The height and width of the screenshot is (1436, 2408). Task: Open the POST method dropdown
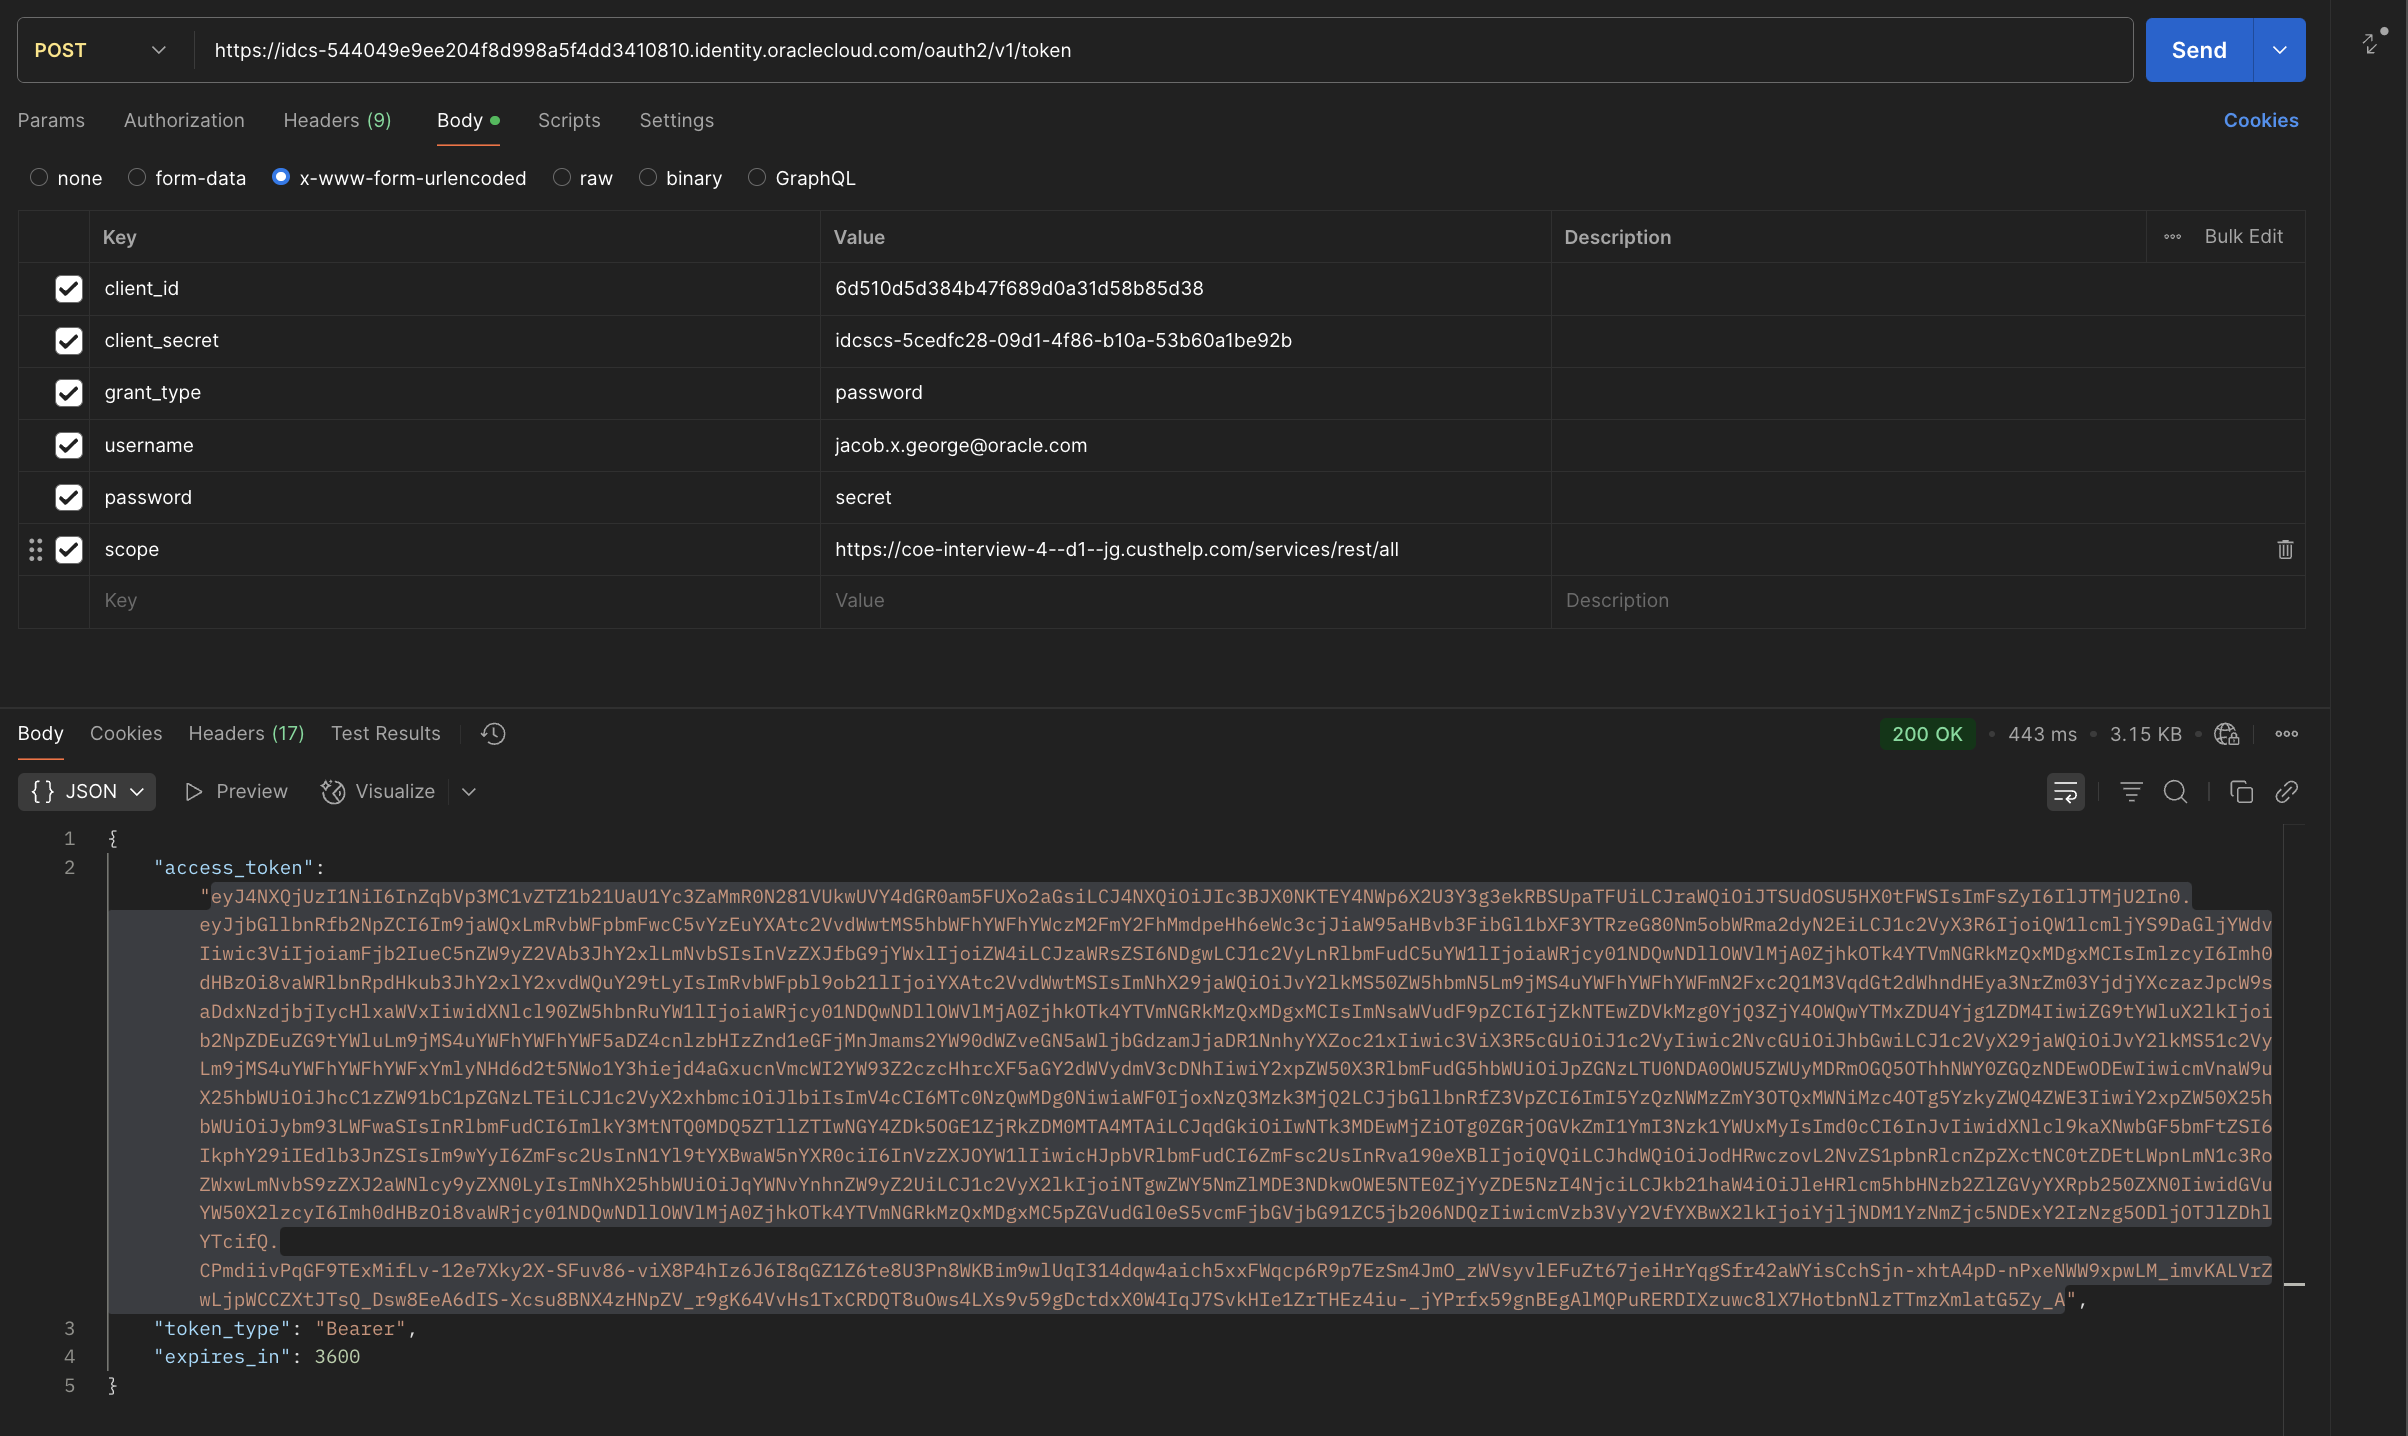[100, 50]
